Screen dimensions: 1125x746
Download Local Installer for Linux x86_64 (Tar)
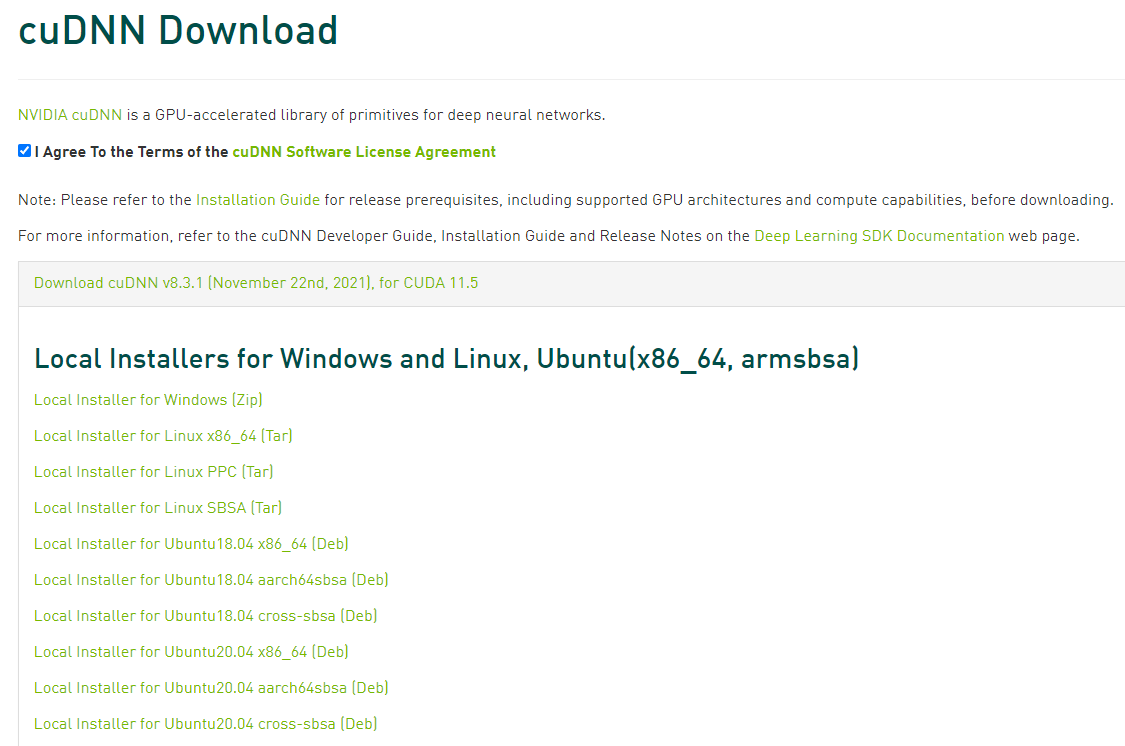click(163, 435)
